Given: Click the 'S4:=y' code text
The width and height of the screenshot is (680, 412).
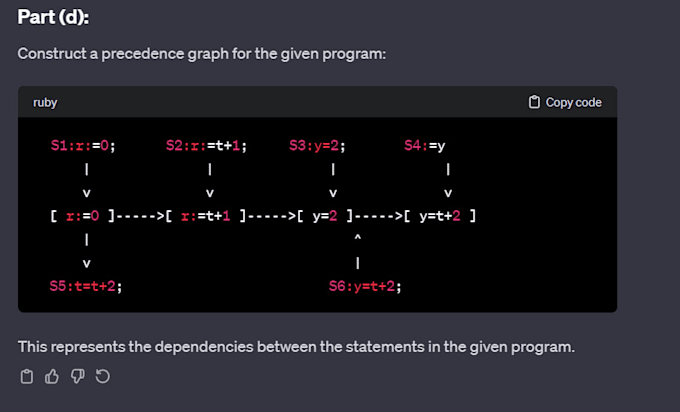Looking at the screenshot, I should [x=425, y=145].
